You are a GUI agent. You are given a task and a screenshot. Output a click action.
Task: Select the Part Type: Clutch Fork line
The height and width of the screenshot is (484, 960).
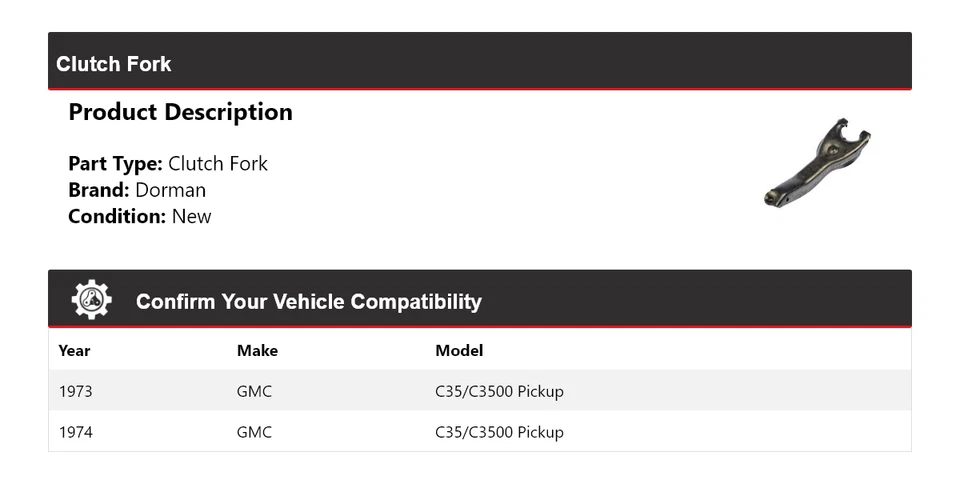pyautogui.click(x=168, y=164)
